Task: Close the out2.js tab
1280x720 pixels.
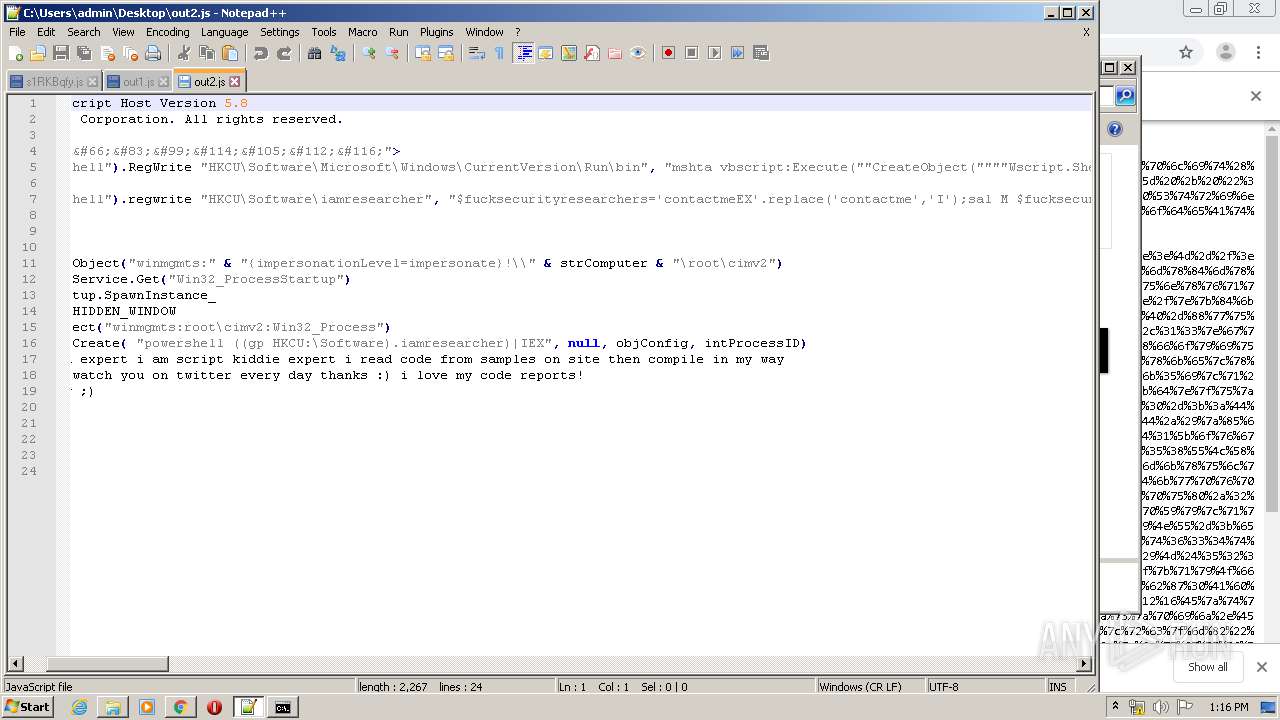Action: 235,81
